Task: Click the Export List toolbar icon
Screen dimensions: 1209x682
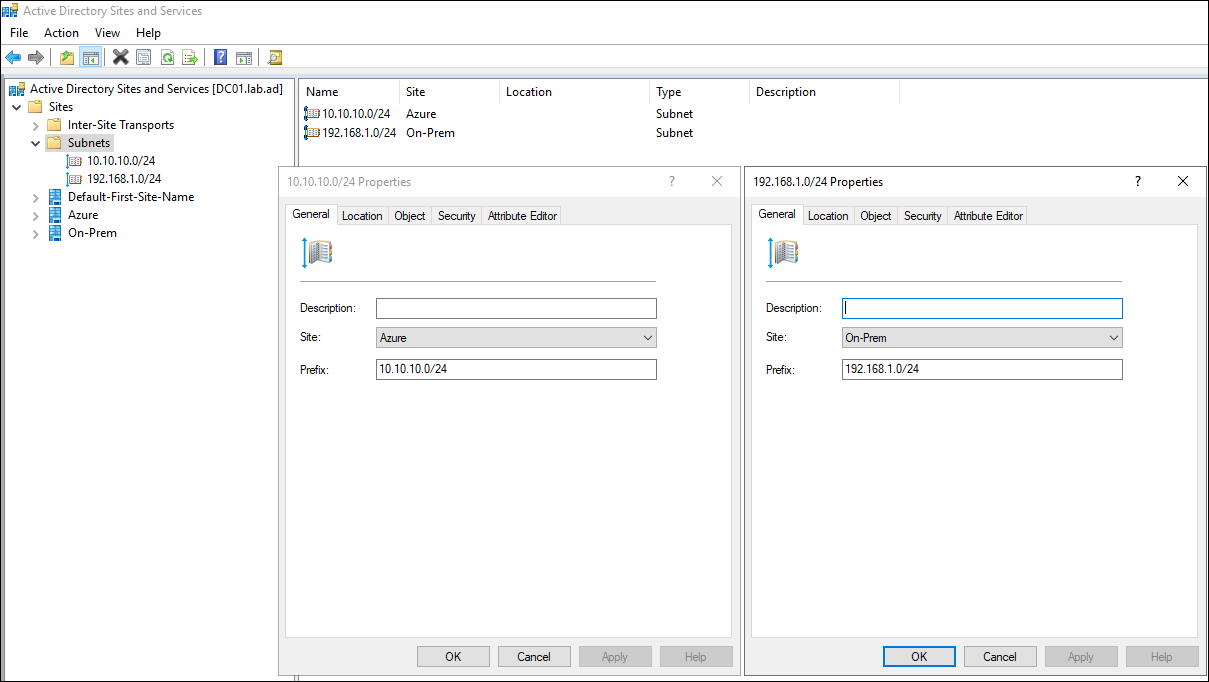Action: (x=190, y=57)
